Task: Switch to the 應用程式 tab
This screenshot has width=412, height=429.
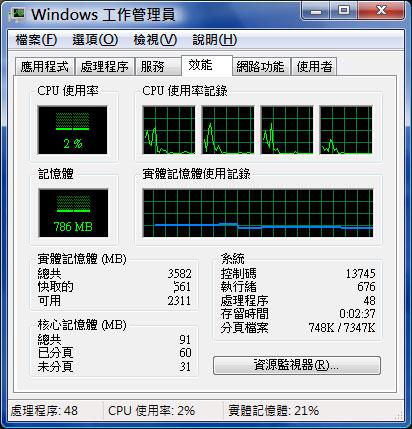Action: pos(45,67)
